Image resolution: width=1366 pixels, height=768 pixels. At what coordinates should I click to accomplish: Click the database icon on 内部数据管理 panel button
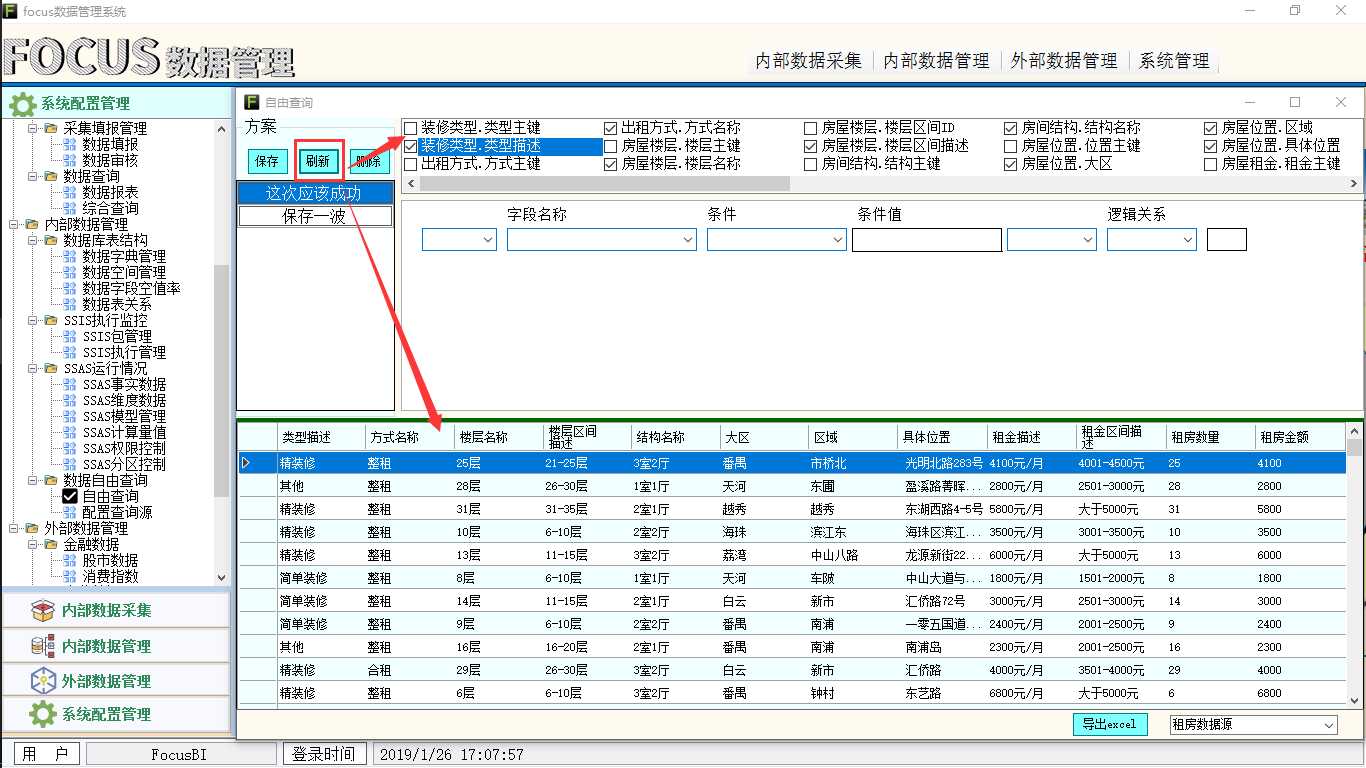[x=43, y=646]
